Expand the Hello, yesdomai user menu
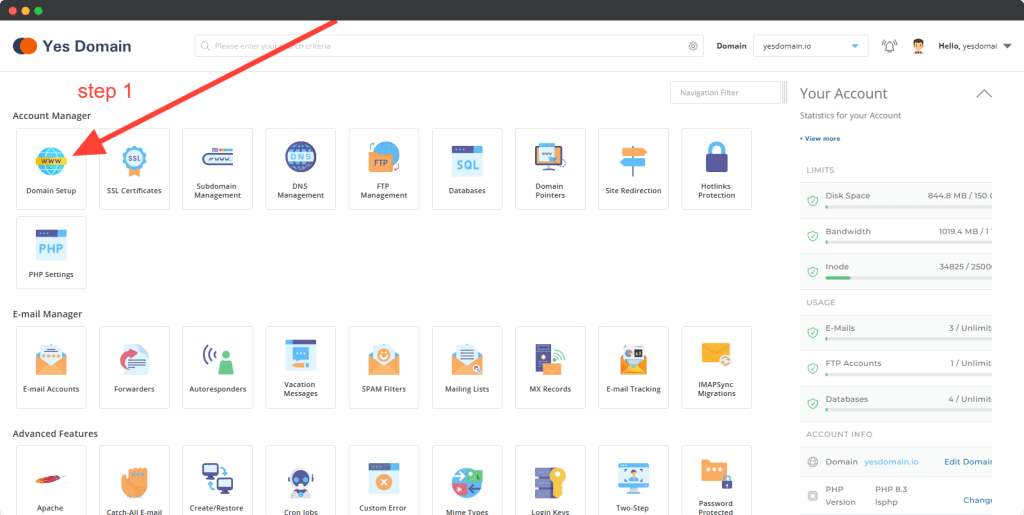The width and height of the screenshot is (1024, 515). coord(975,46)
